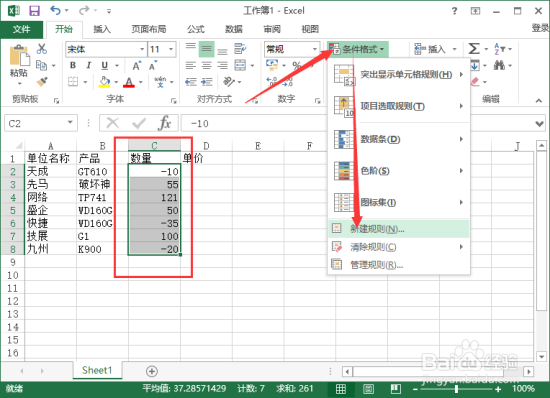Expand the formula bar chevron

539,124
